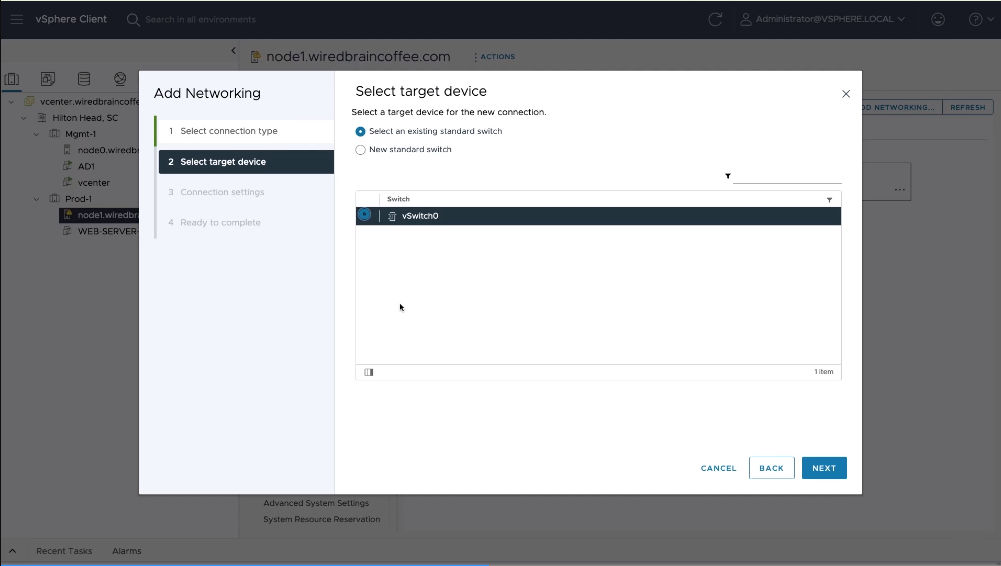Switch to Networking inventory icon

(120, 79)
